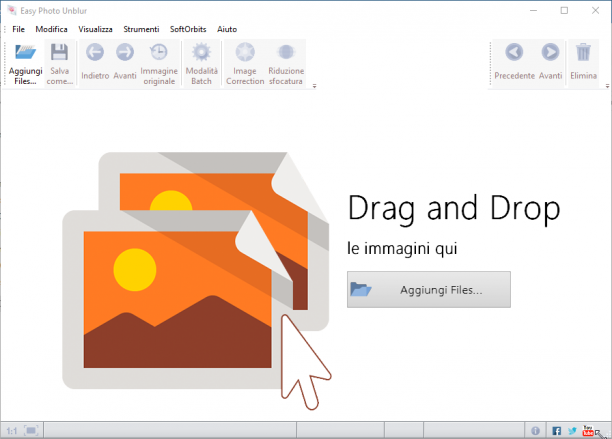Click the Salva come floppy disk icon
Image resolution: width=612 pixels, height=439 pixels.
(59, 52)
